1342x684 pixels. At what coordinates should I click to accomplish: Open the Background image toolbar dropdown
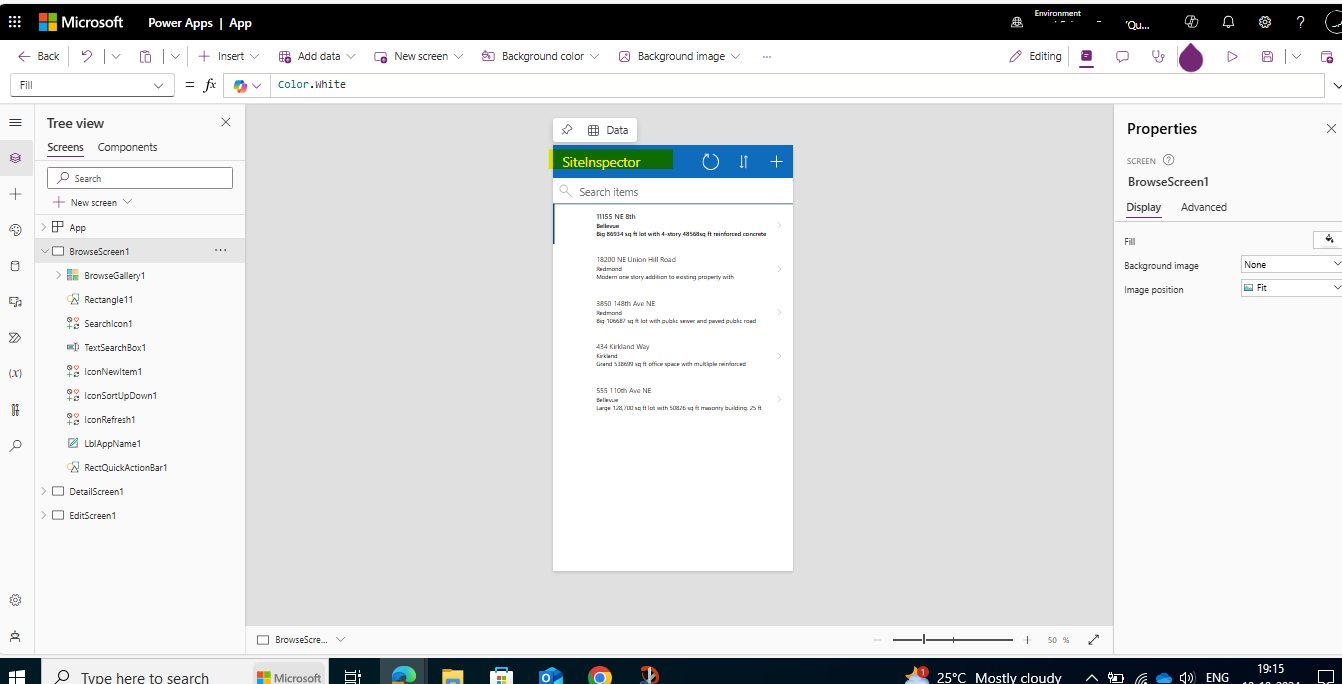coord(679,56)
